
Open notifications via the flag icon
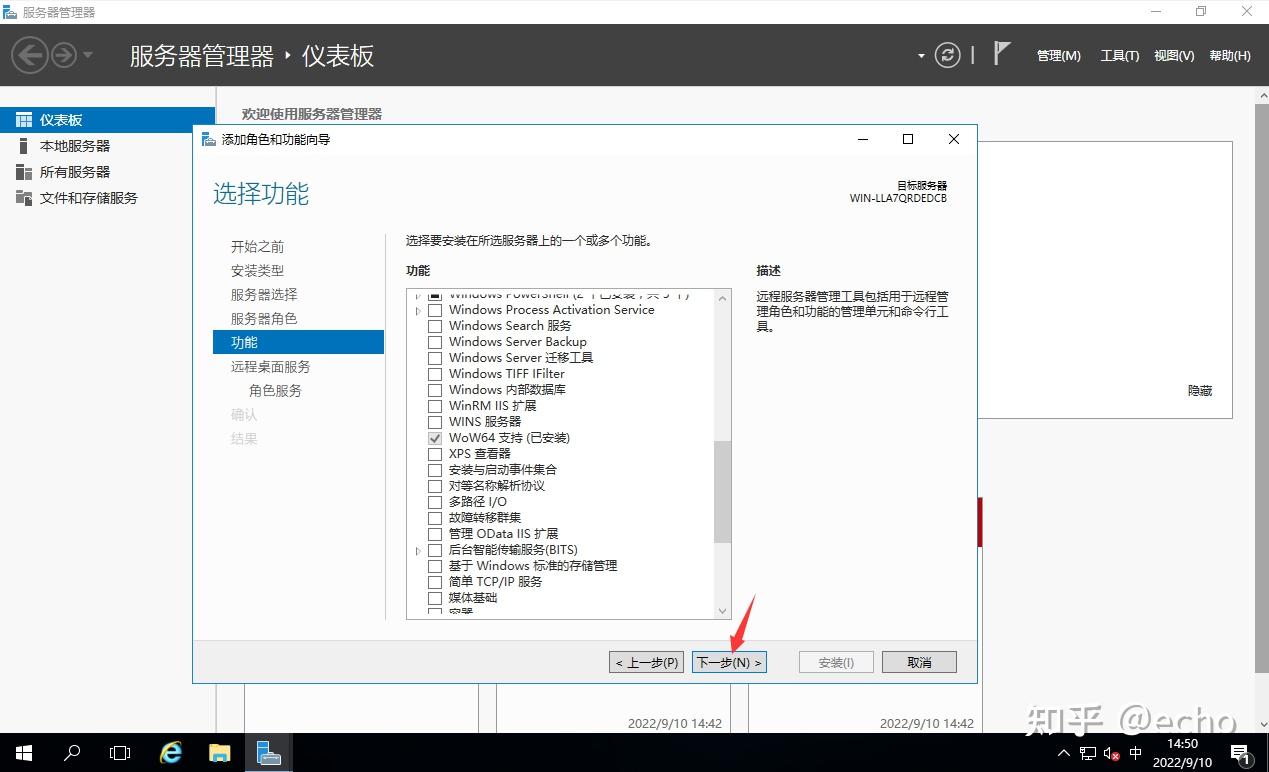1000,52
